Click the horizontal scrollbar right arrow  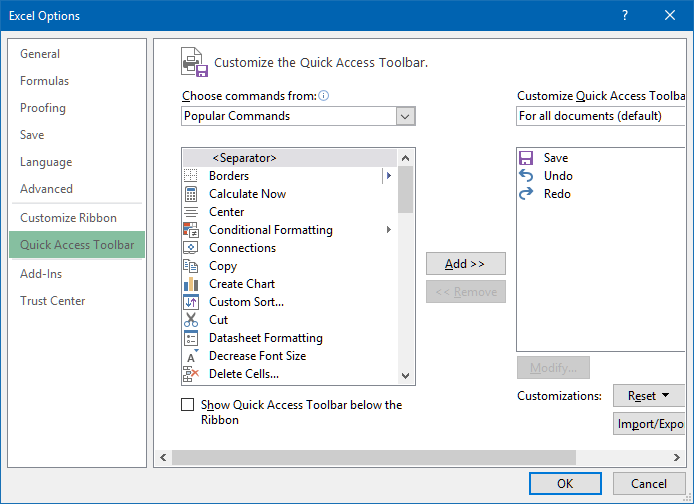click(x=677, y=458)
